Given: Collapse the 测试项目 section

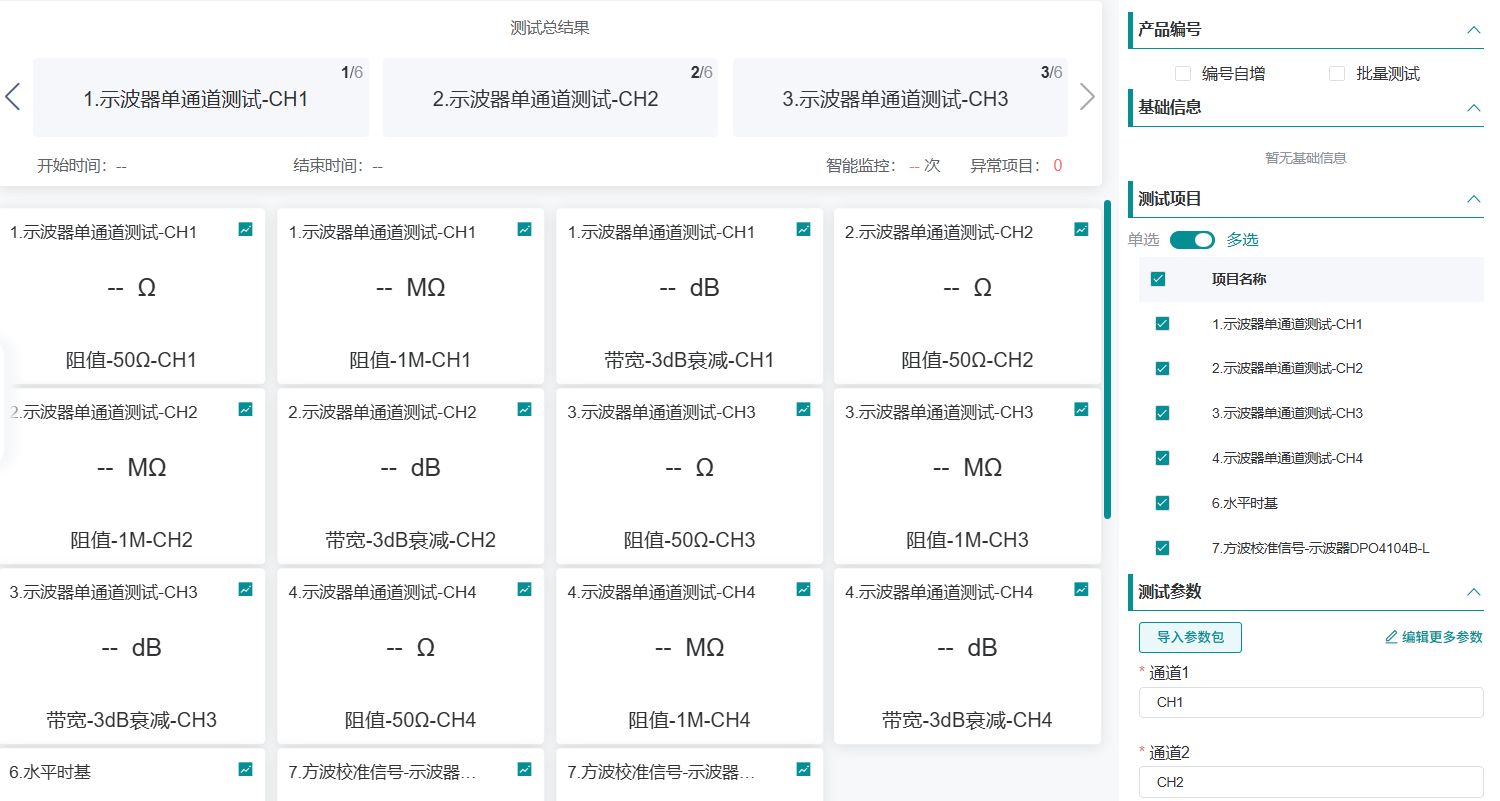Looking at the screenshot, I should (x=1473, y=199).
